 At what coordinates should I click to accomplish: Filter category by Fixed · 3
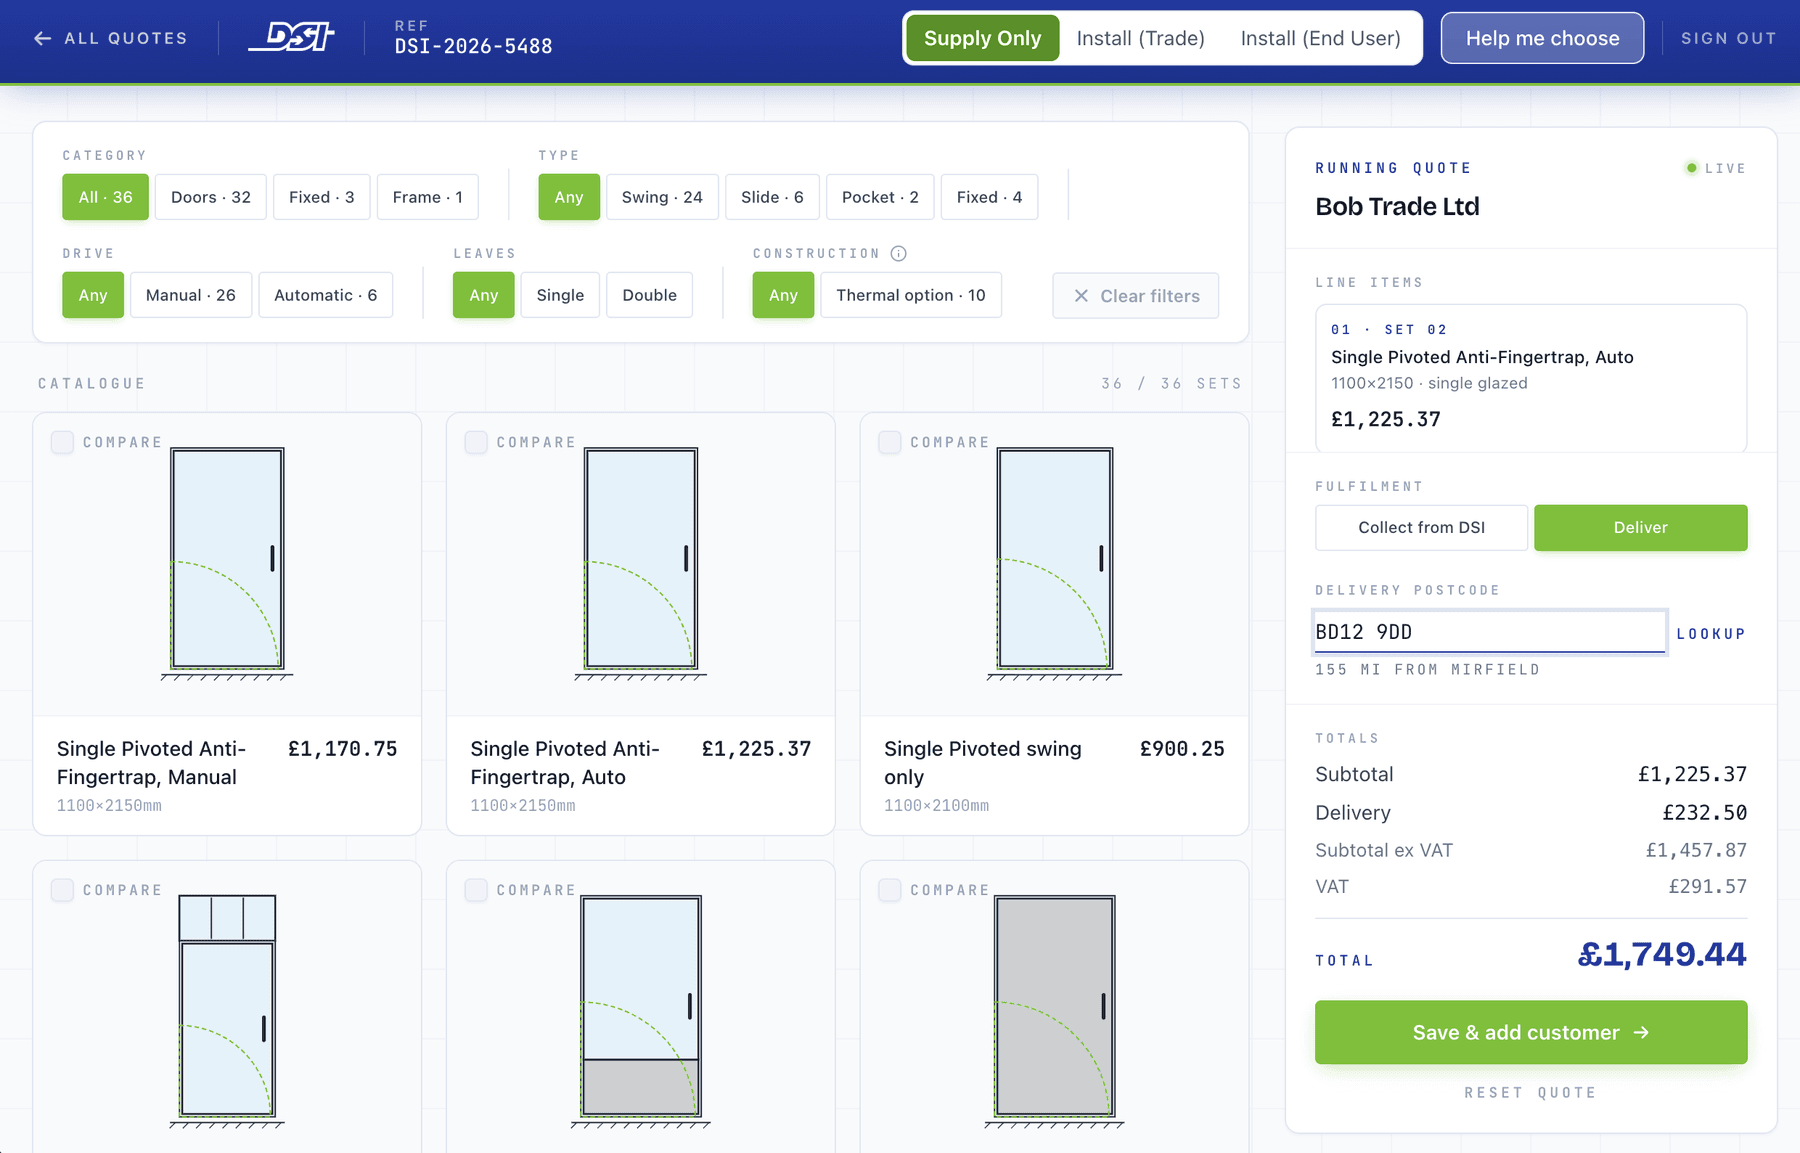point(321,197)
